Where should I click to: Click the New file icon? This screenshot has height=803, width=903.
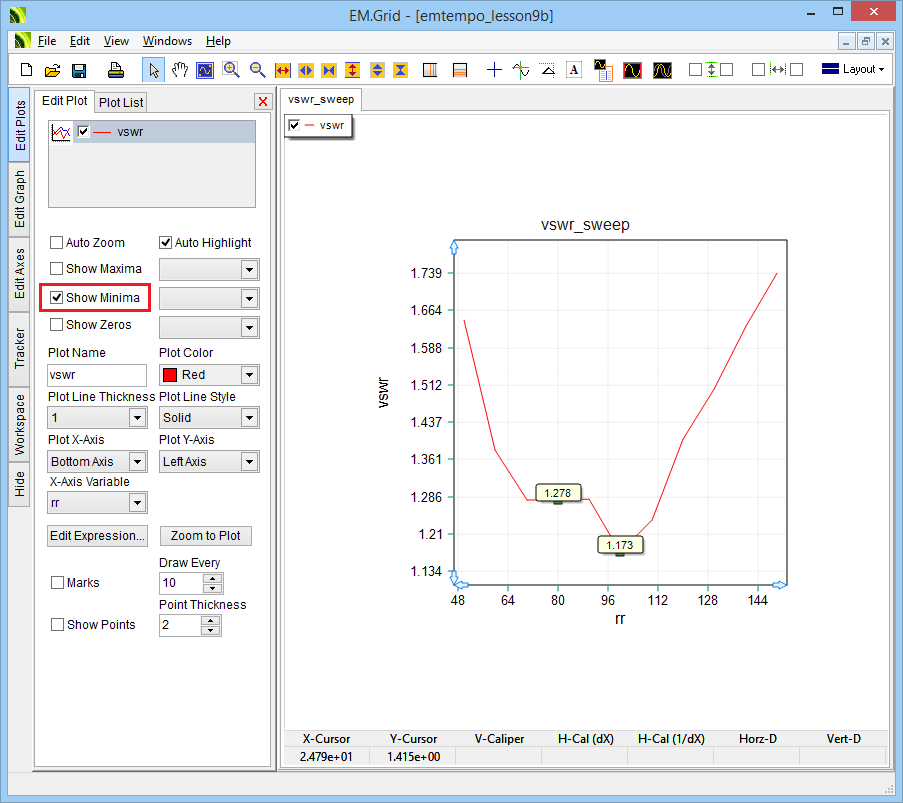pyautogui.click(x=26, y=70)
